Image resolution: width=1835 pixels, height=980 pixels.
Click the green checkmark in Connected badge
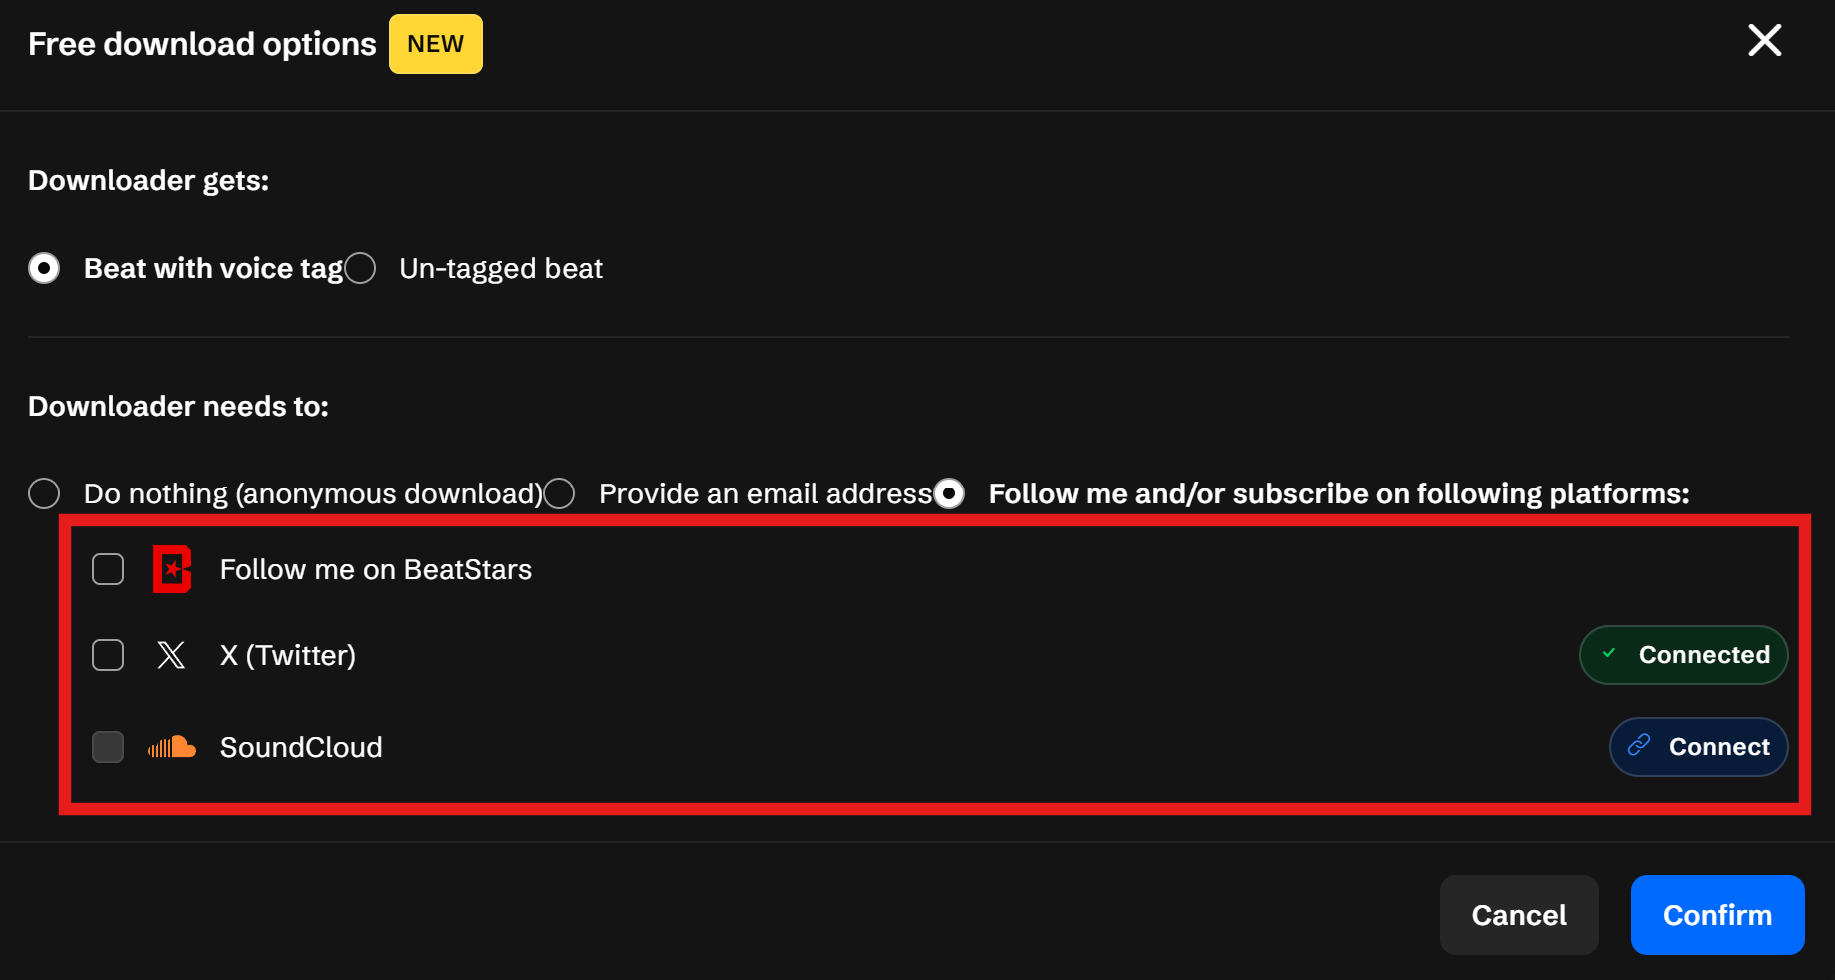[x=1609, y=654]
